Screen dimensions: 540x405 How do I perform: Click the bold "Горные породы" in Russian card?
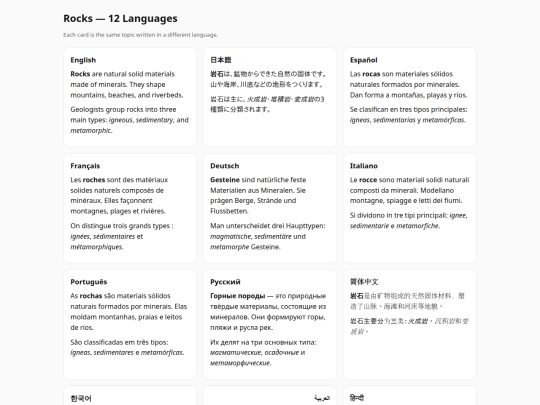[238, 296]
